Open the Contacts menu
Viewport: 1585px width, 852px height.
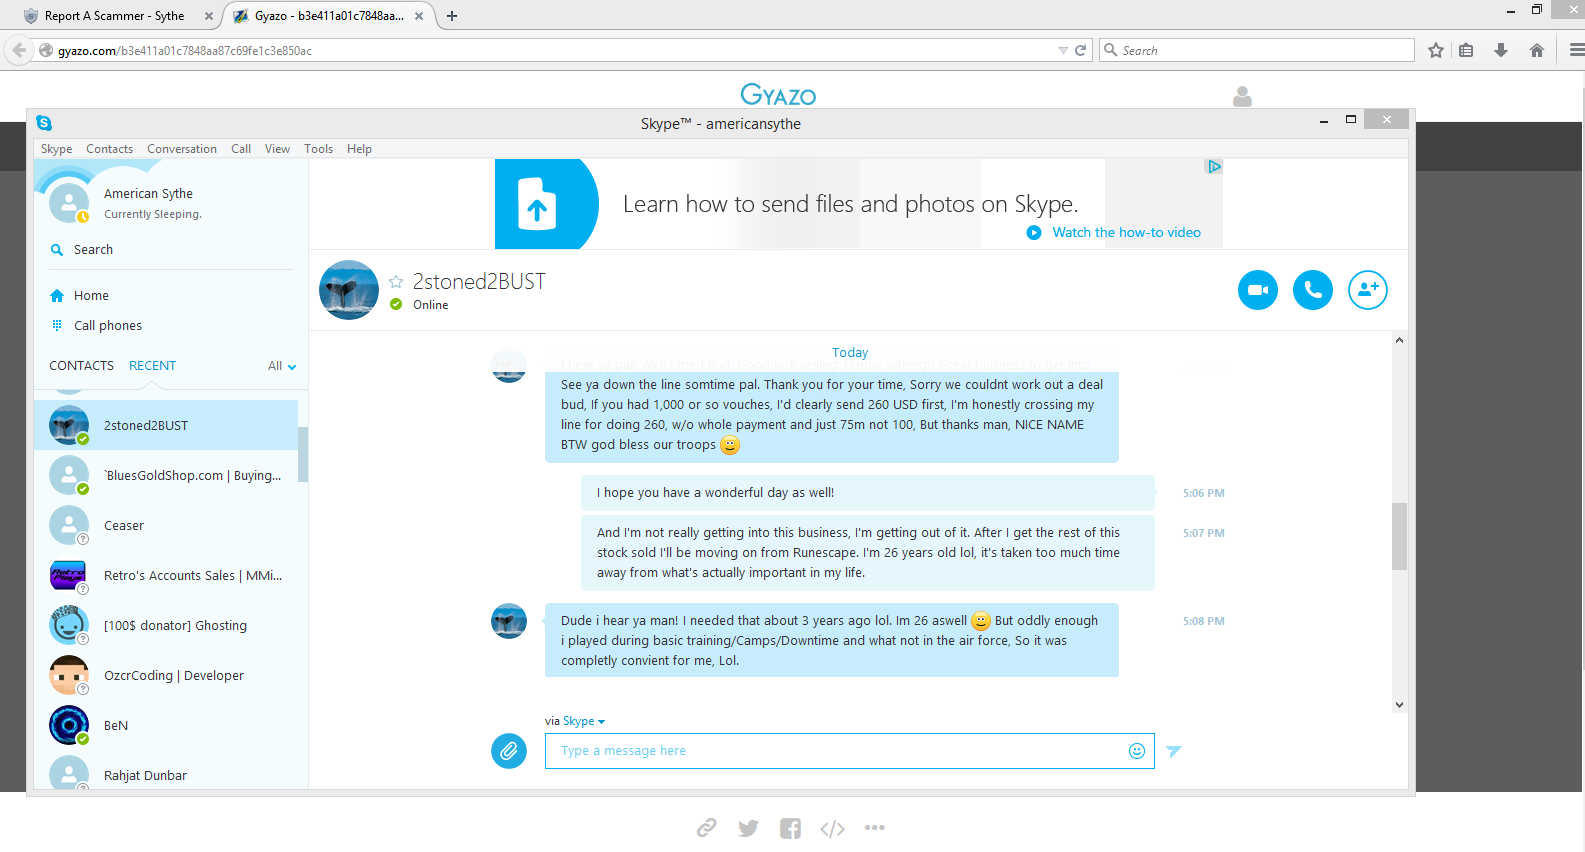click(x=109, y=149)
